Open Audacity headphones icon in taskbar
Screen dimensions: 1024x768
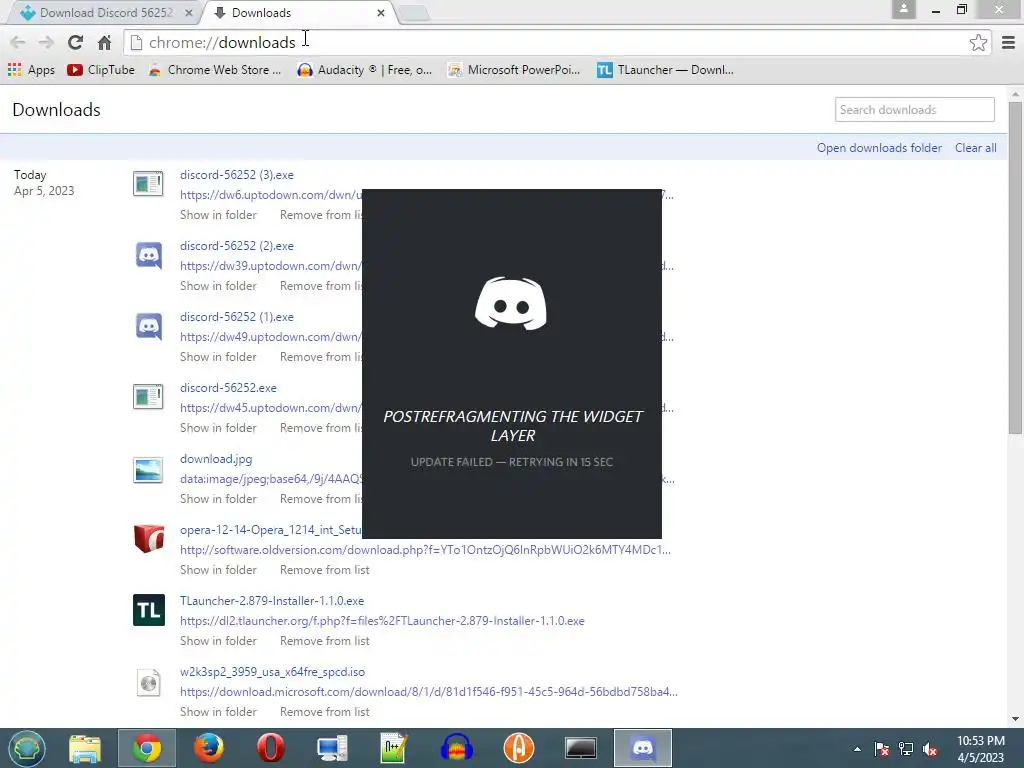pyautogui.click(x=456, y=748)
